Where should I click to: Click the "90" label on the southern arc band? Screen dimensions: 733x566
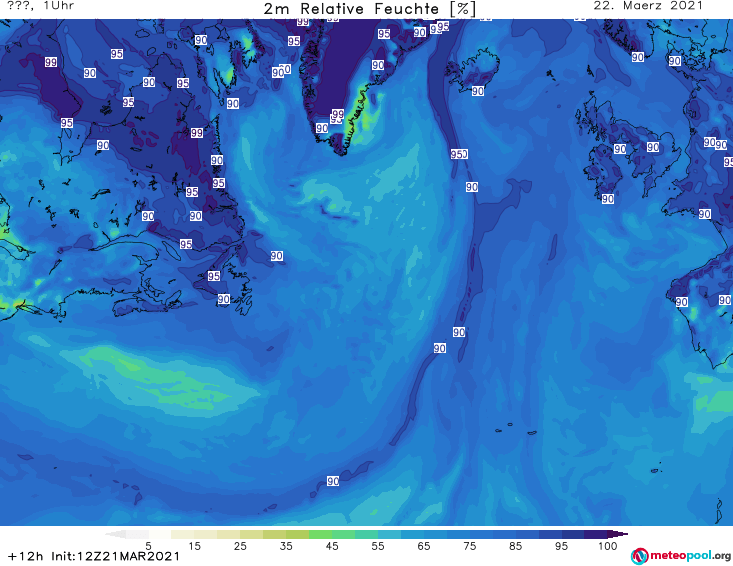(x=333, y=481)
